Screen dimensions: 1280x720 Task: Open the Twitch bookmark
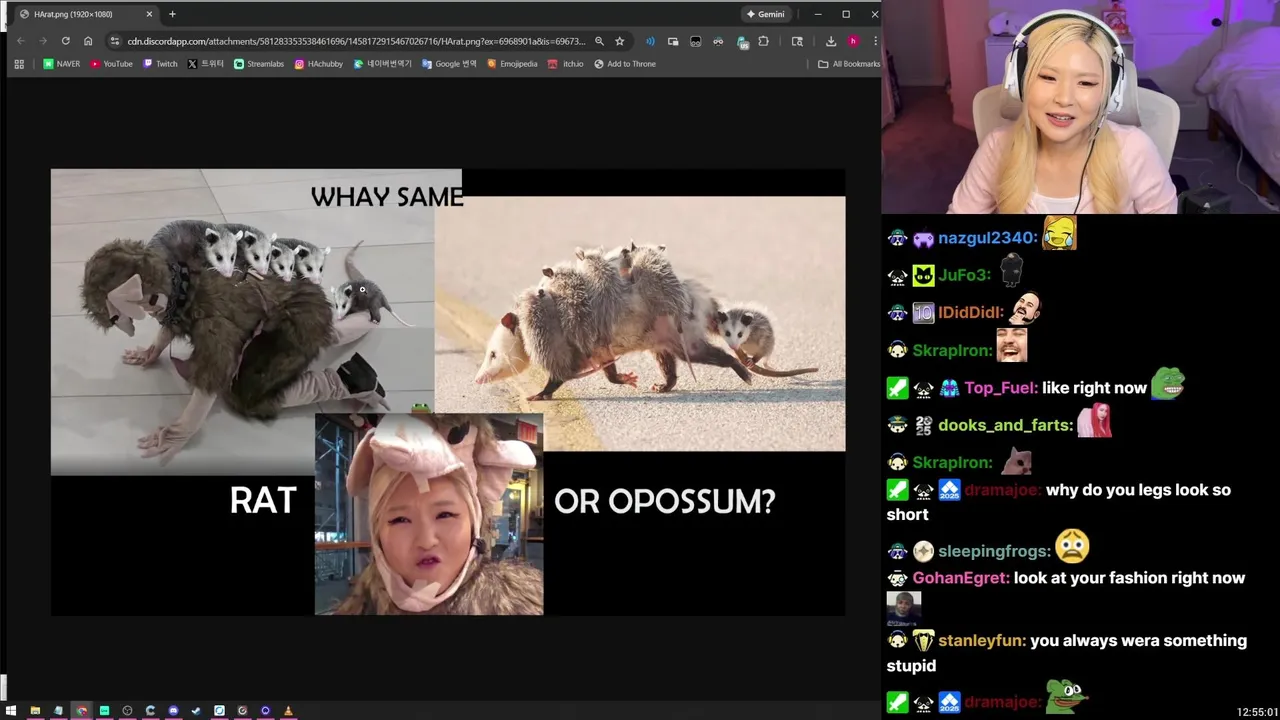point(160,64)
